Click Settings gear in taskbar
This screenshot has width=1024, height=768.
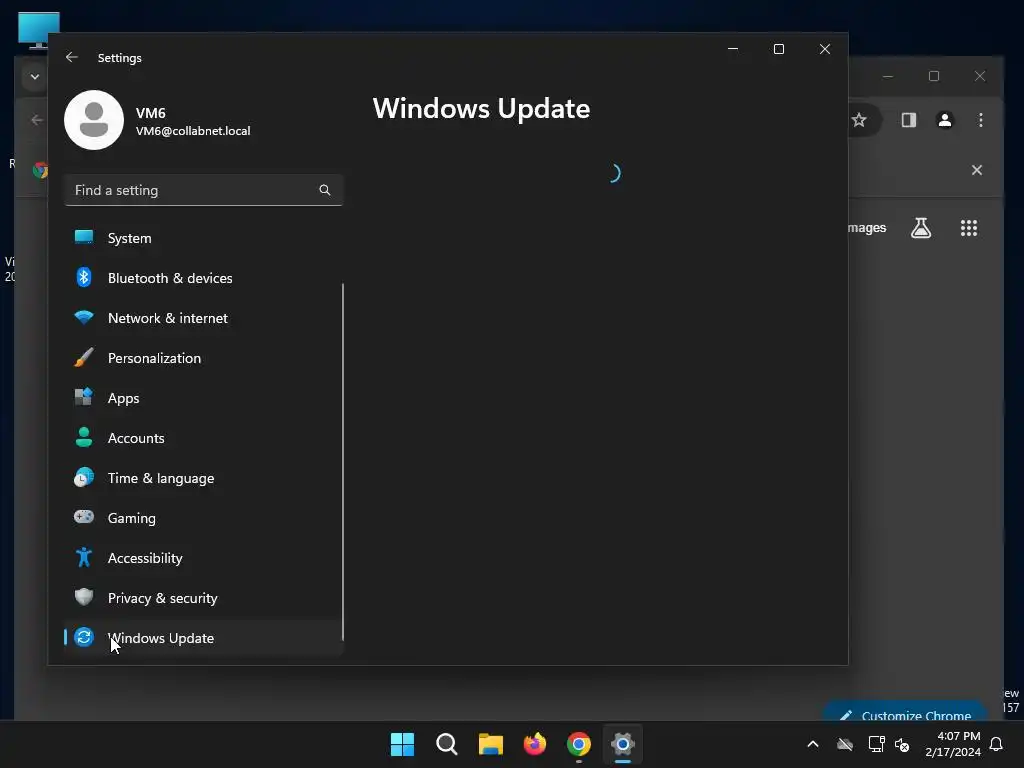click(x=623, y=744)
